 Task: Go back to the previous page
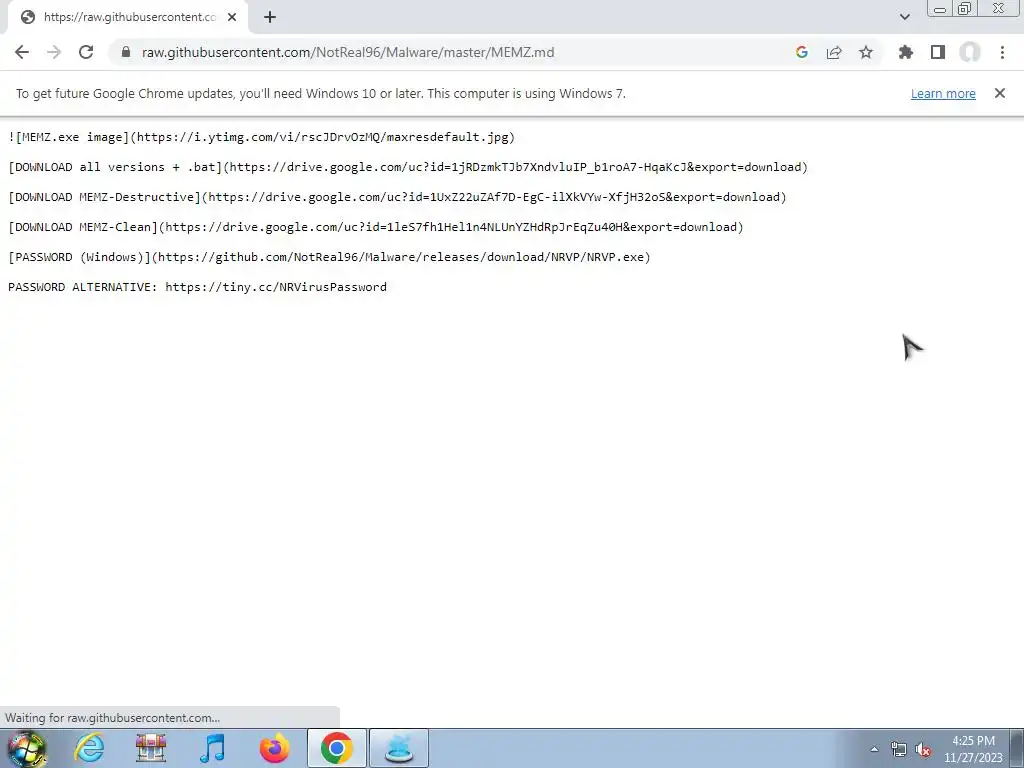tap(22, 52)
